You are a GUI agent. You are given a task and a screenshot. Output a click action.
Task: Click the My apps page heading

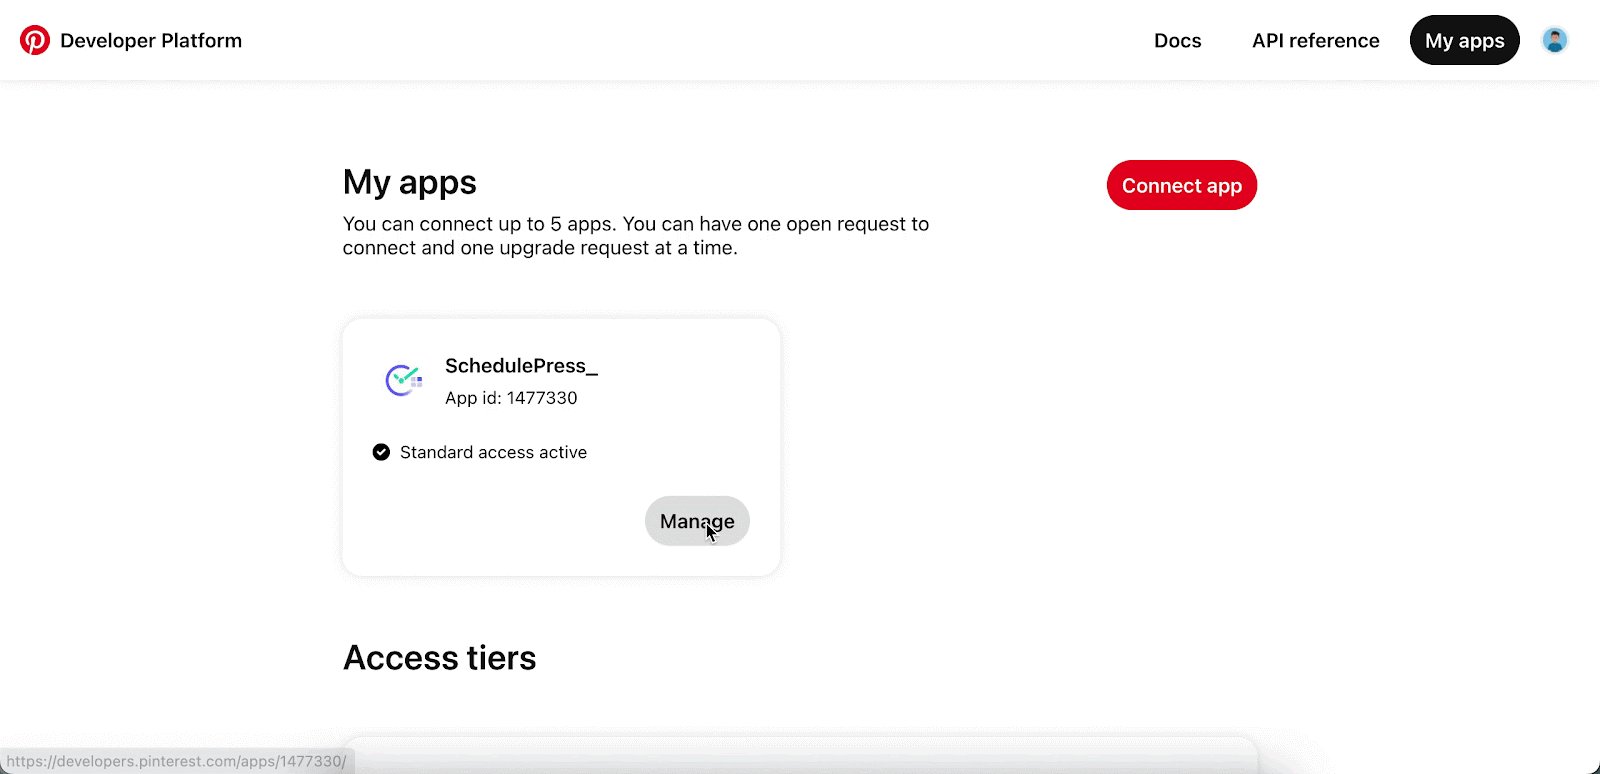pos(409,183)
